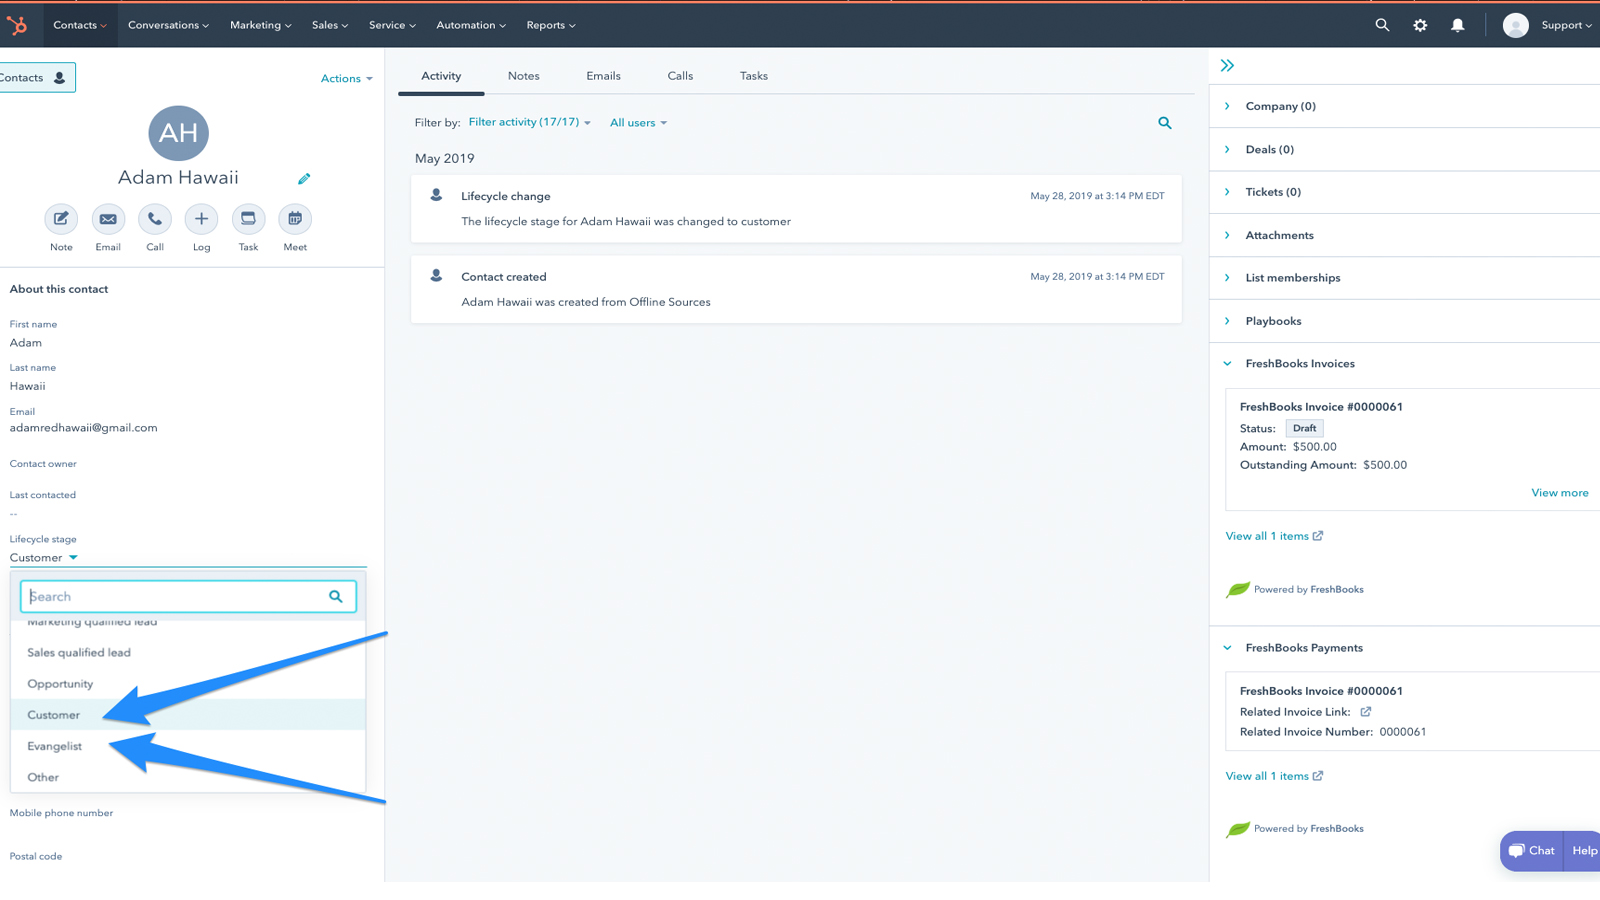
Task: Click View all 1 items under FreshBooks Payments
Action: (1267, 775)
